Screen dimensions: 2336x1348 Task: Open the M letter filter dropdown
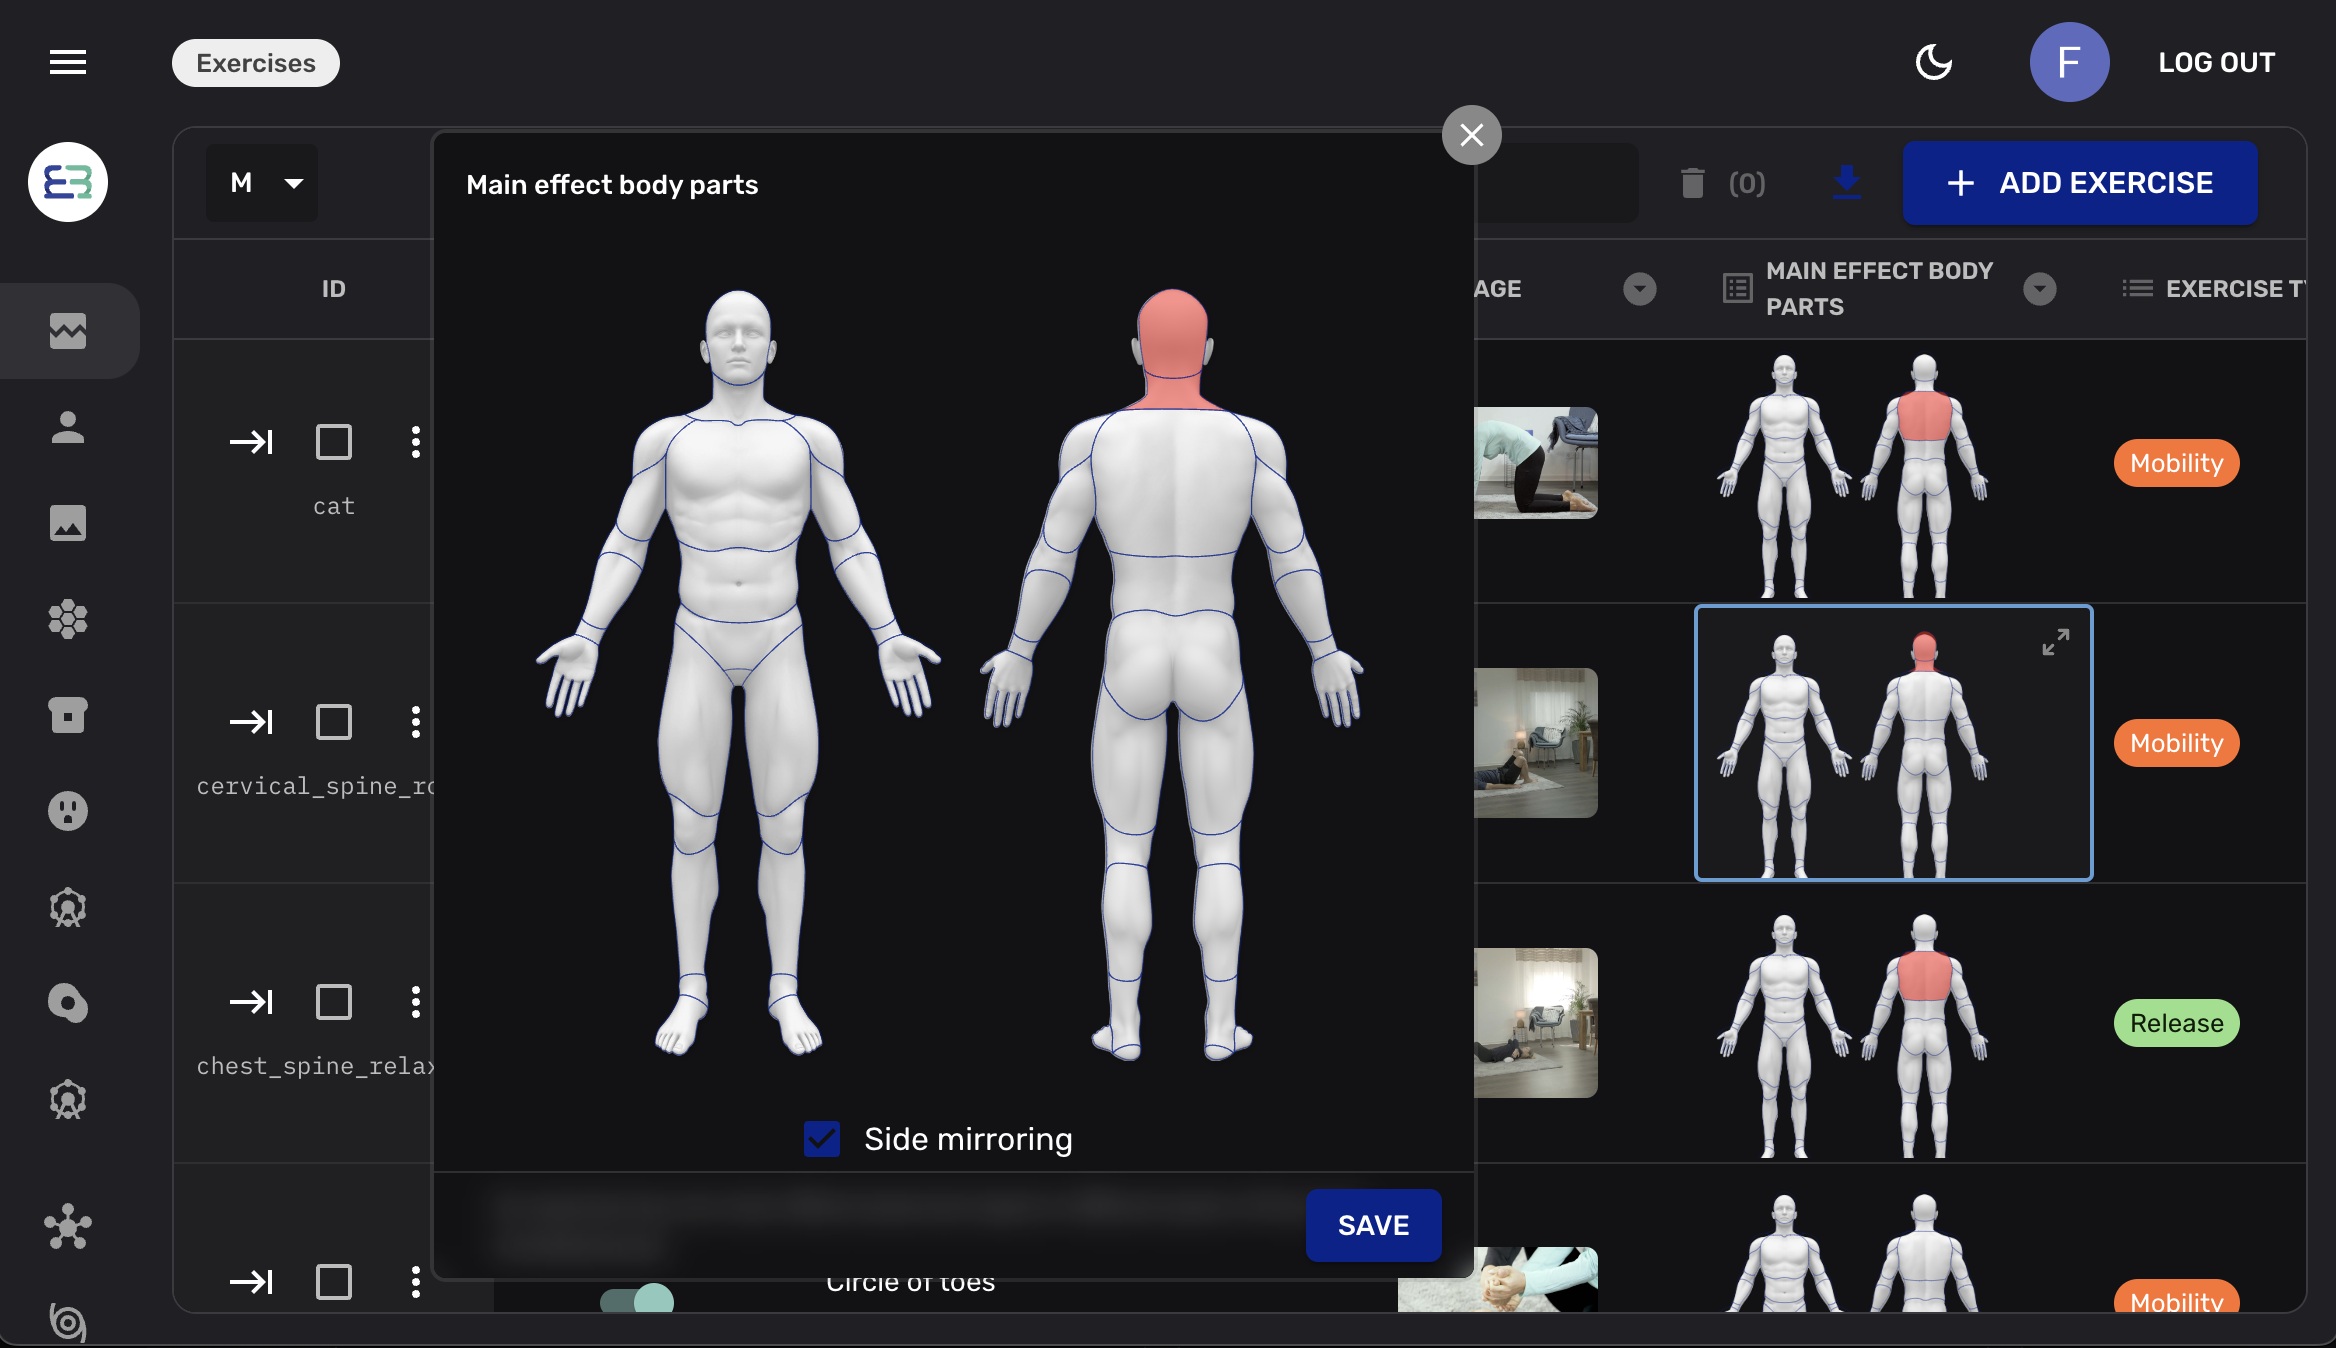(261, 183)
